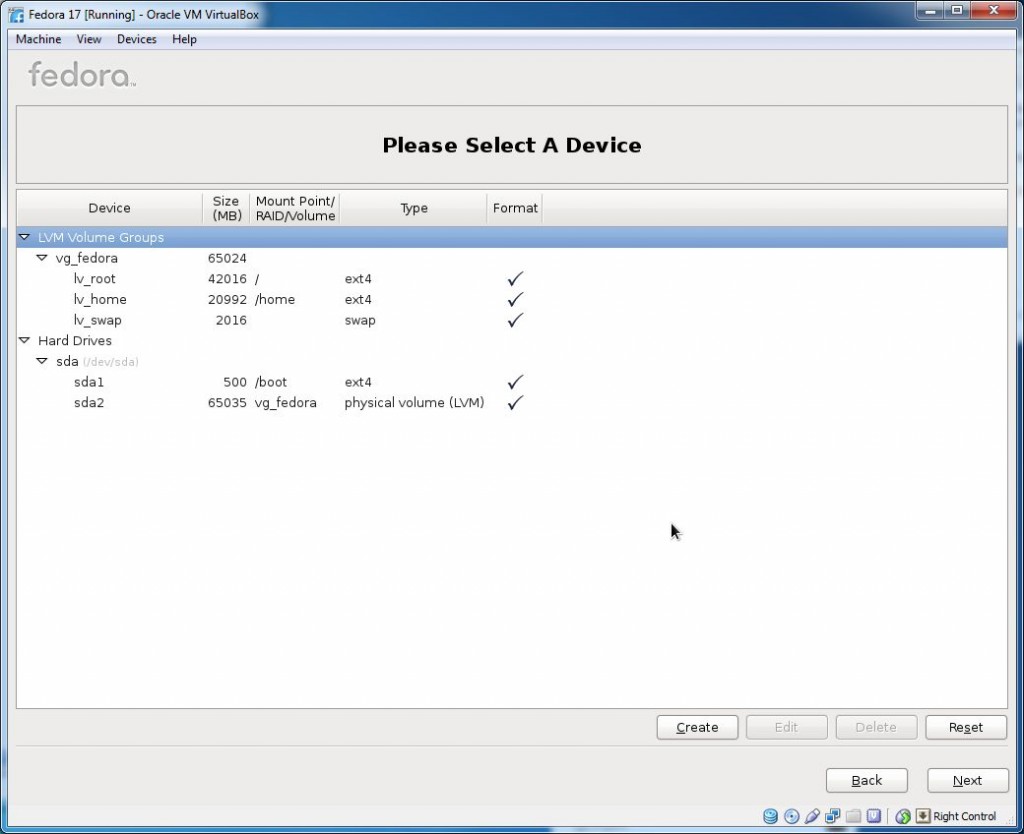Click the disabled Edit button
This screenshot has height=834, width=1024.
(x=786, y=727)
